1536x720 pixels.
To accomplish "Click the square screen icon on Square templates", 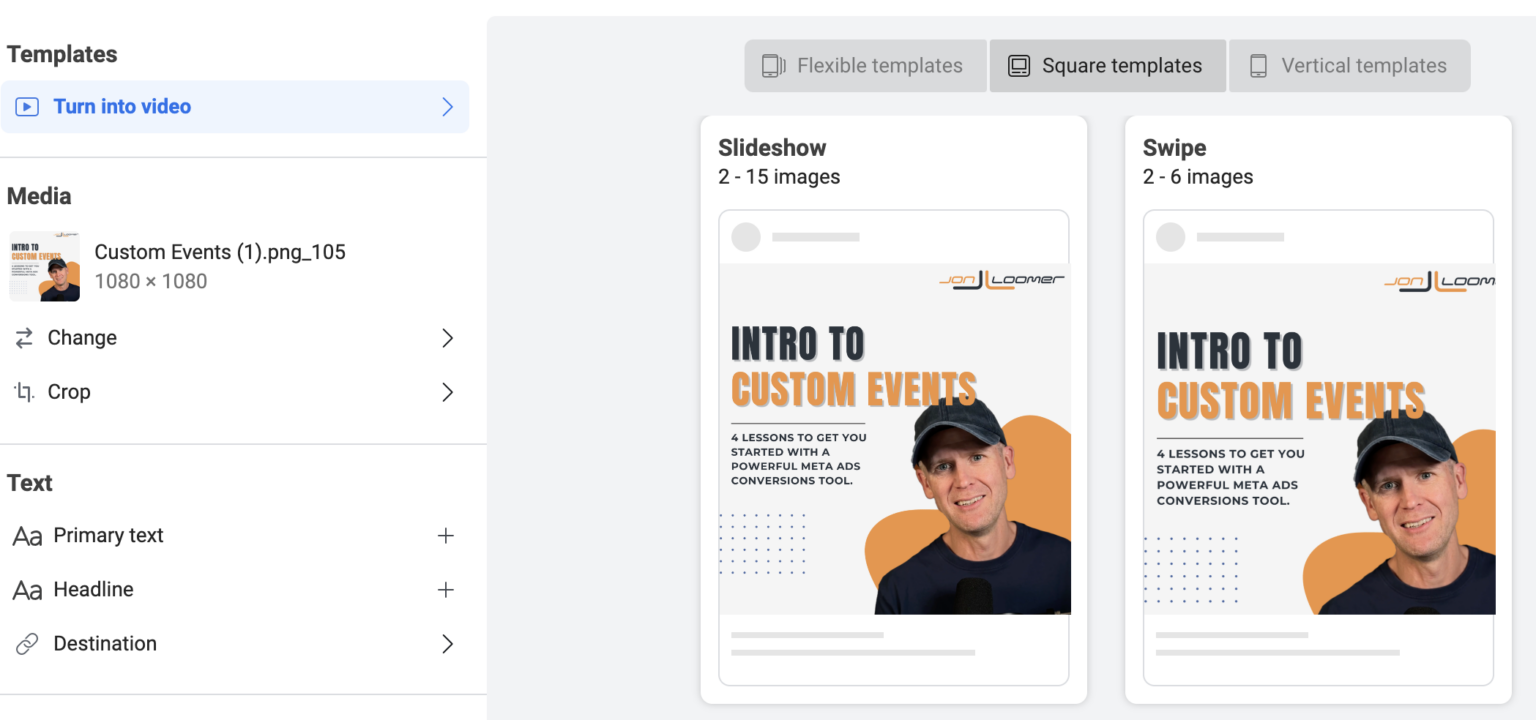I will (1019, 65).
